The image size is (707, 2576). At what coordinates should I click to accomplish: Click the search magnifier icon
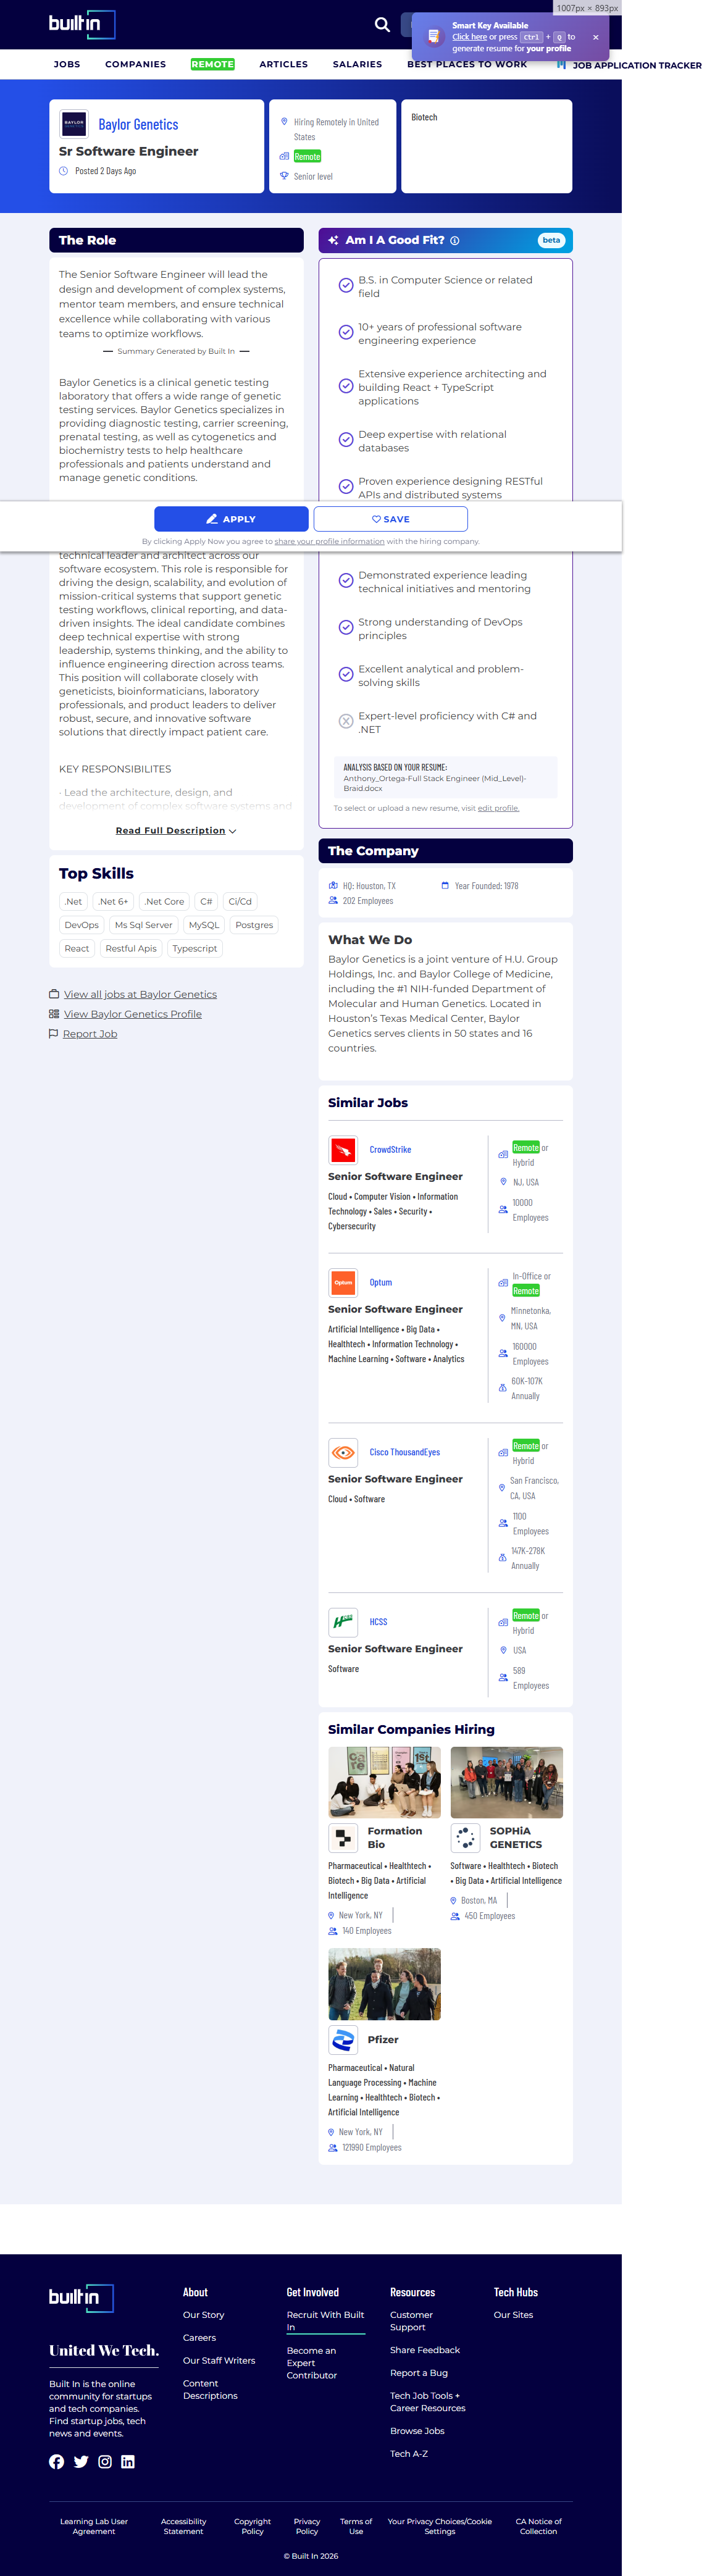(x=382, y=25)
